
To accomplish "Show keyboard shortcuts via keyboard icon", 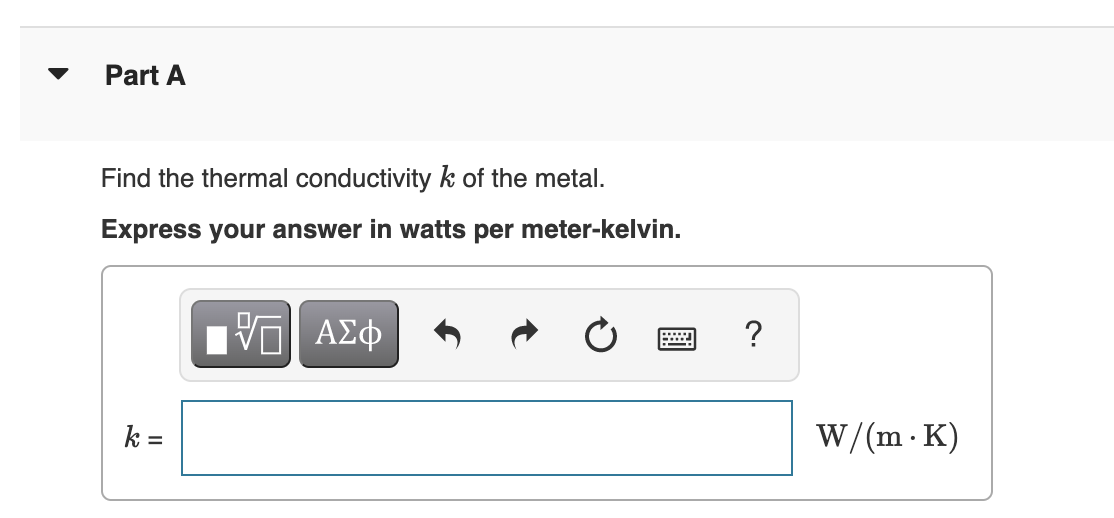I will [x=678, y=339].
